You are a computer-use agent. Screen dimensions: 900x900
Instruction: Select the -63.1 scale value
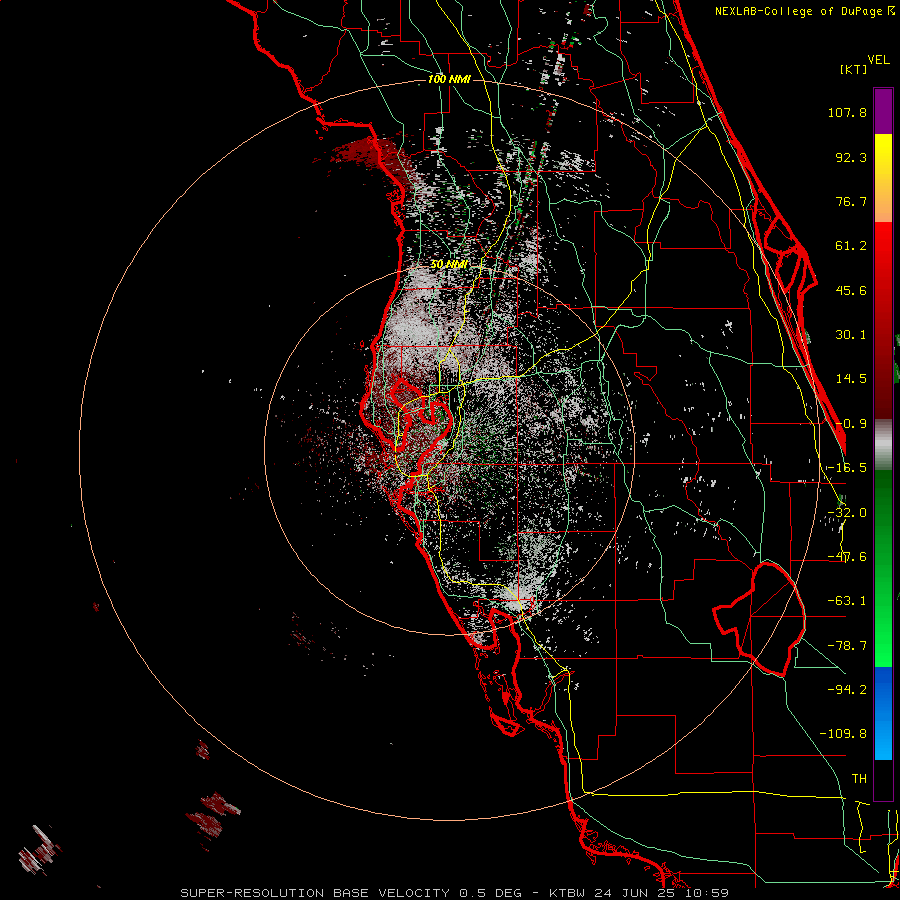click(847, 601)
